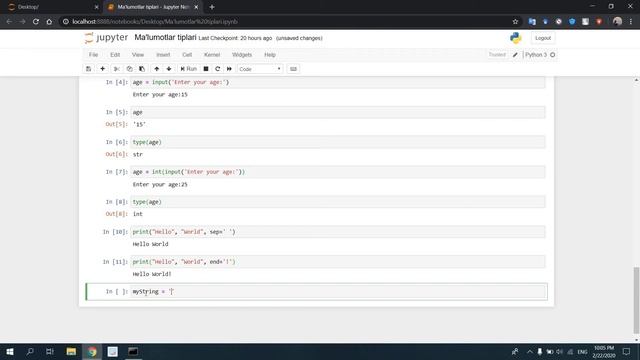Open the command palette keyboard icon
The width and height of the screenshot is (640, 360).
tap(293, 69)
